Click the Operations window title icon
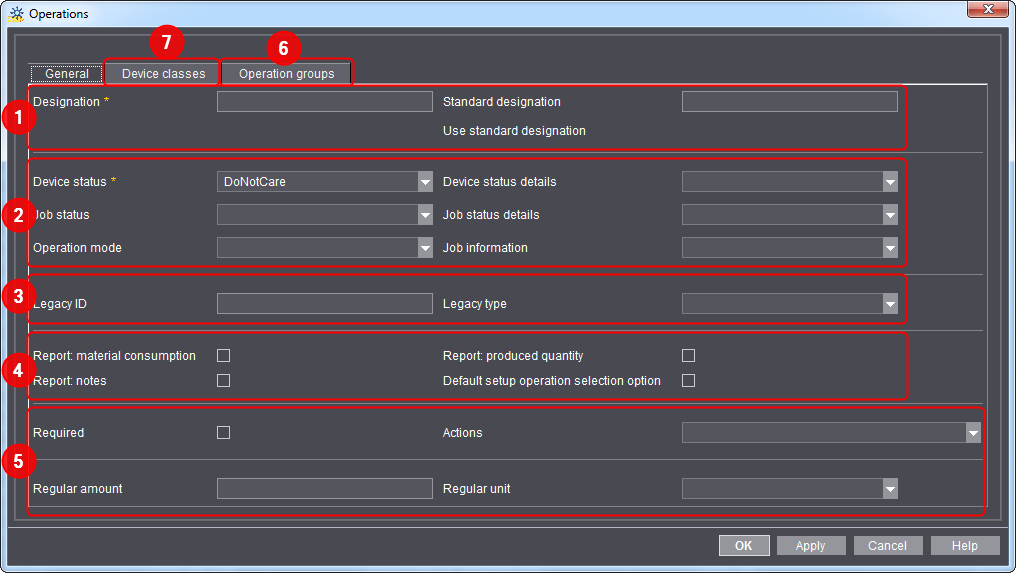 [16, 14]
